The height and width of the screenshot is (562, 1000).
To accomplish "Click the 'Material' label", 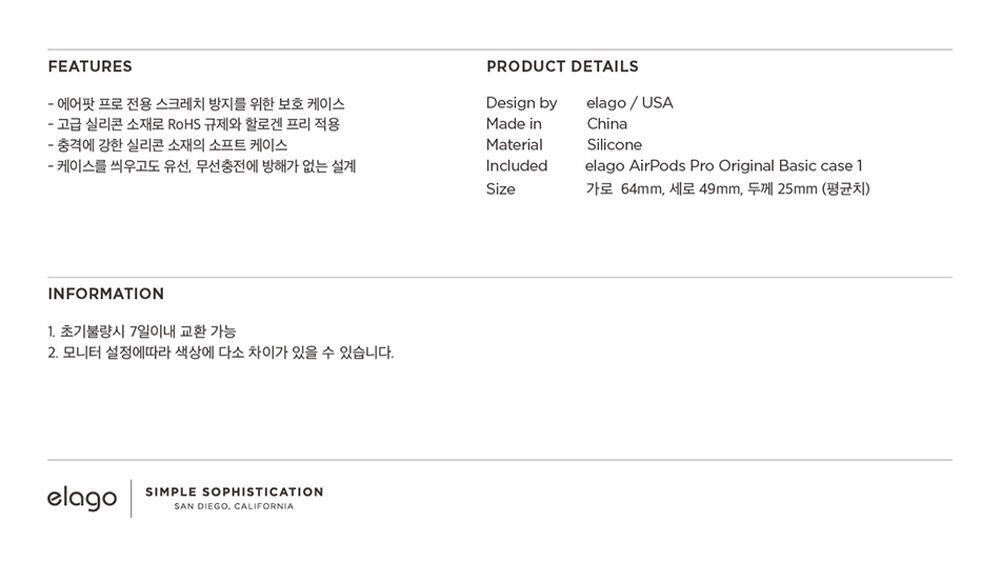I will coord(515,145).
